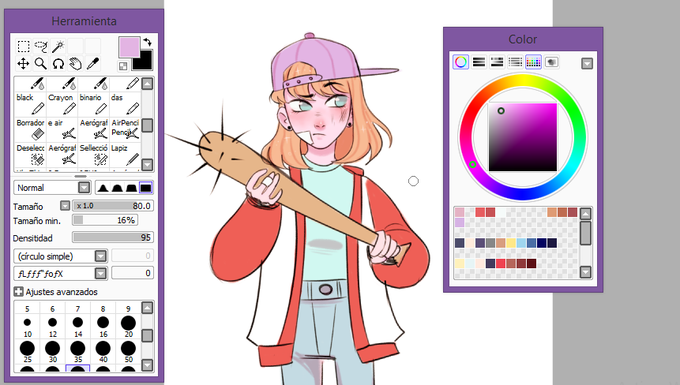Select the eyedropper tool
The width and height of the screenshot is (680, 385).
93,64
